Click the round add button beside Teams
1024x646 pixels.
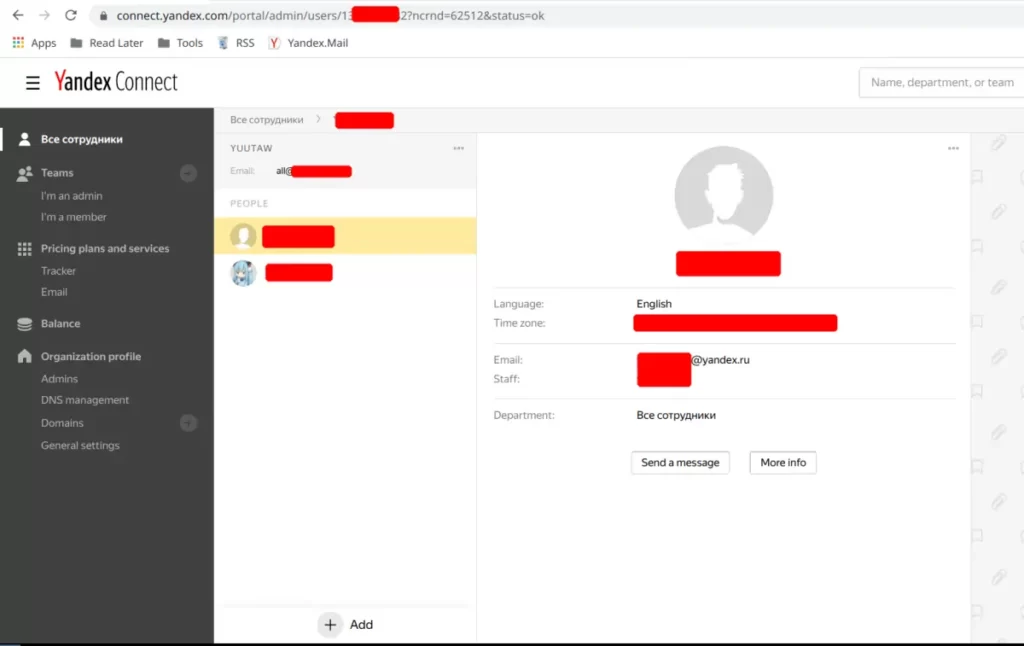188,173
